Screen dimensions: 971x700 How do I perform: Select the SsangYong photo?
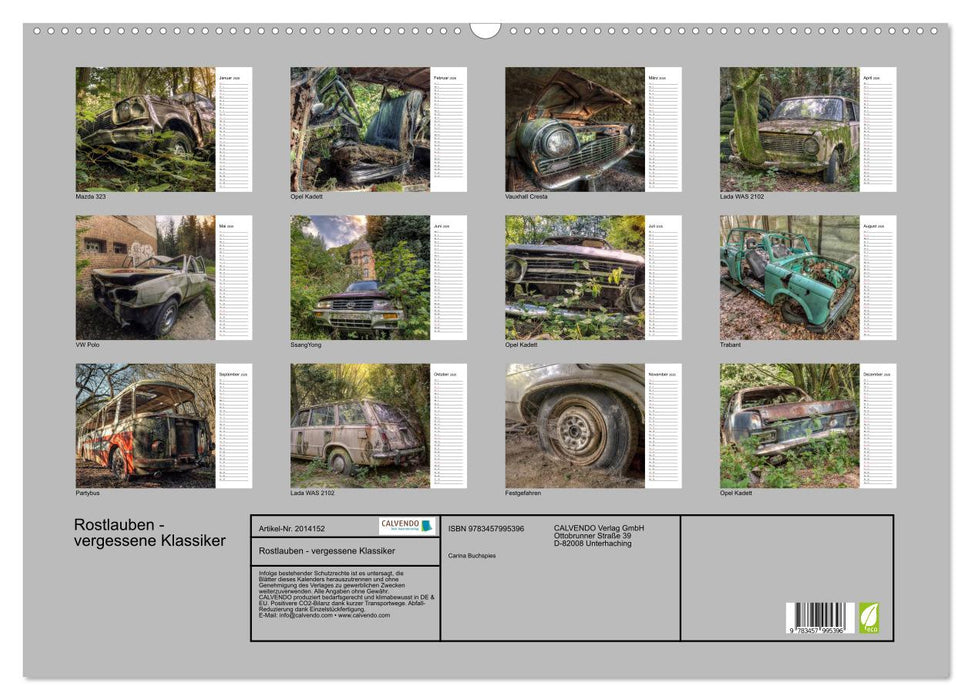359,277
